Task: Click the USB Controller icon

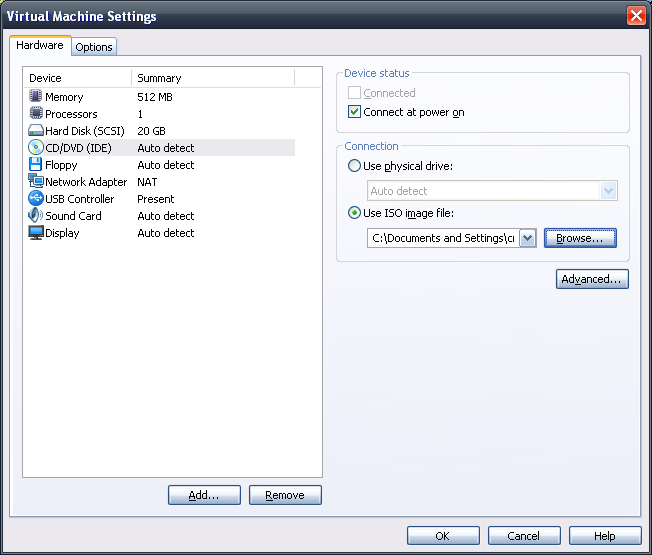Action: click(36, 198)
